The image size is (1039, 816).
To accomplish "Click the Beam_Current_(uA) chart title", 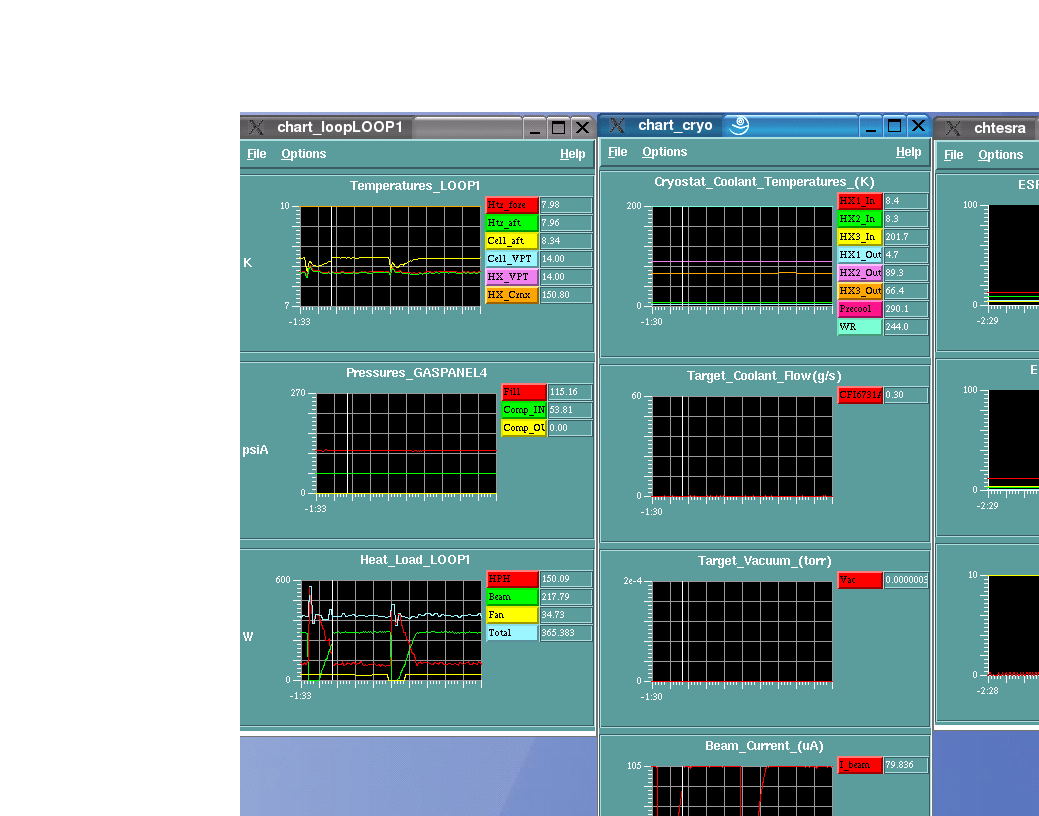I will coord(764,746).
